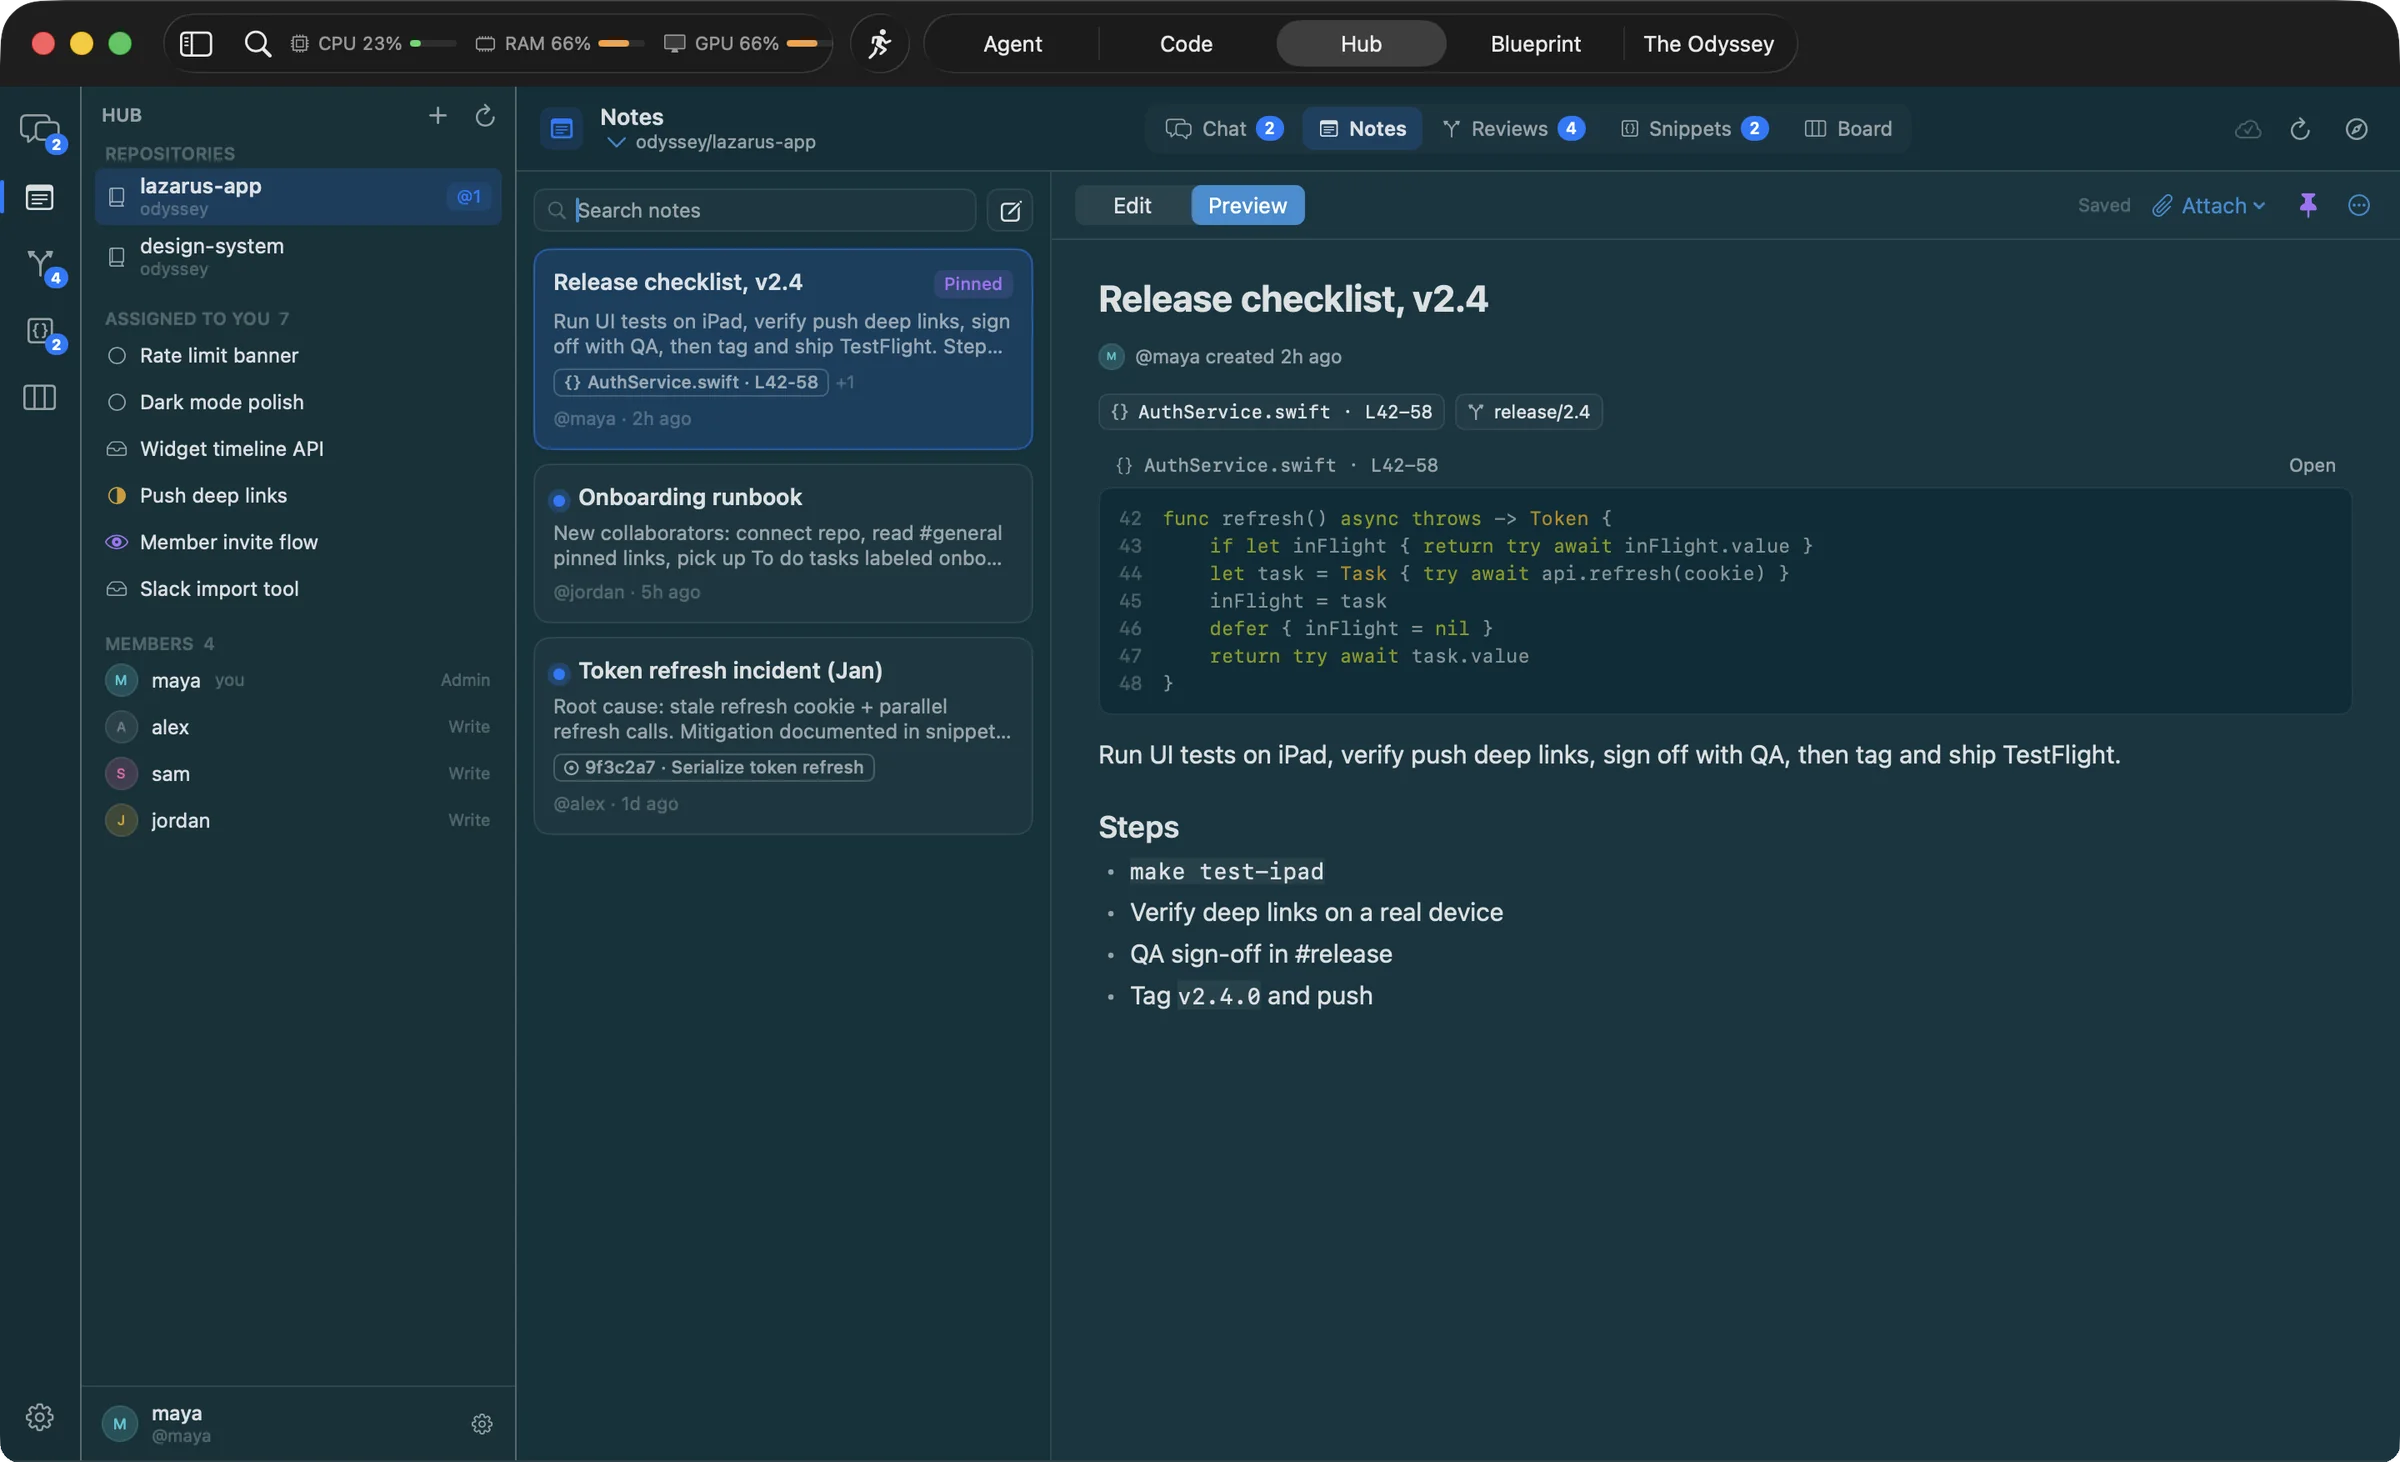
Task: Select member jordan in Members list
Action: click(298, 821)
